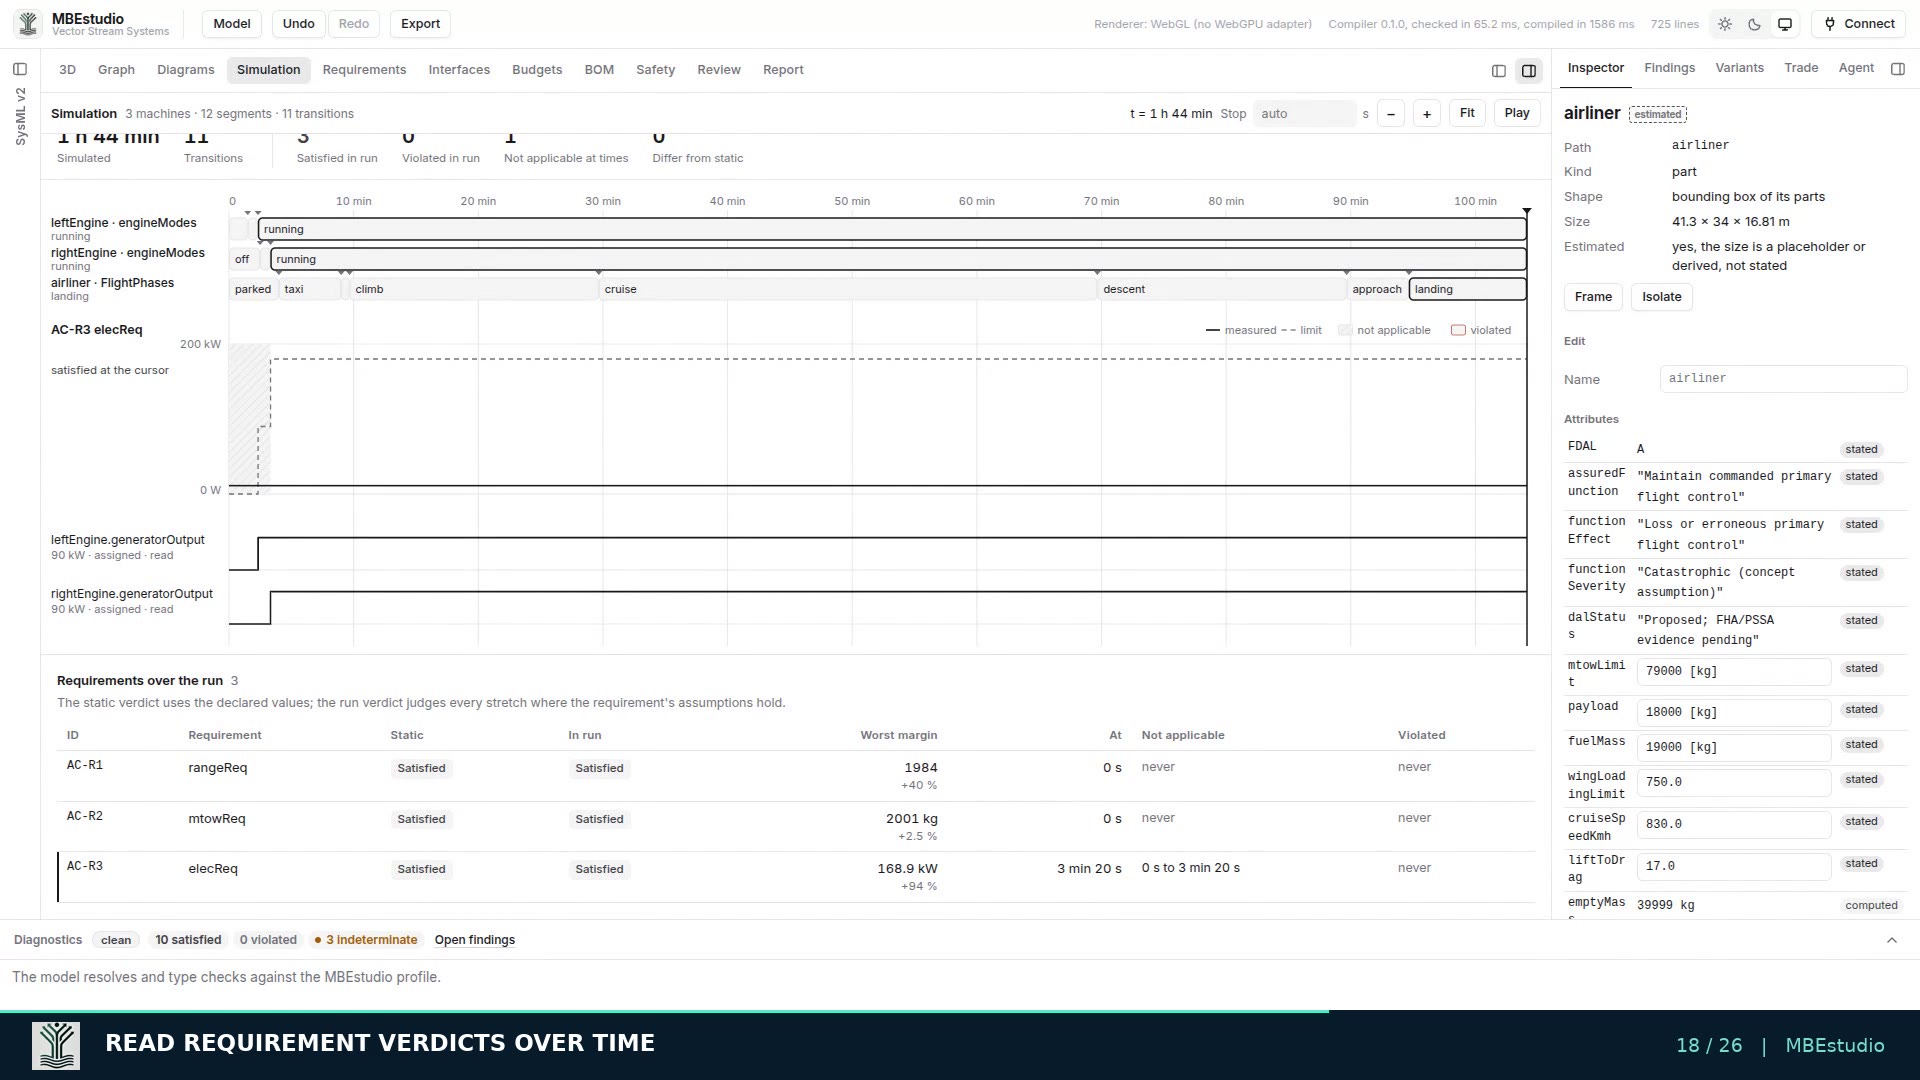The image size is (1920, 1080).
Task: Open the Review tab
Action: (x=719, y=70)
